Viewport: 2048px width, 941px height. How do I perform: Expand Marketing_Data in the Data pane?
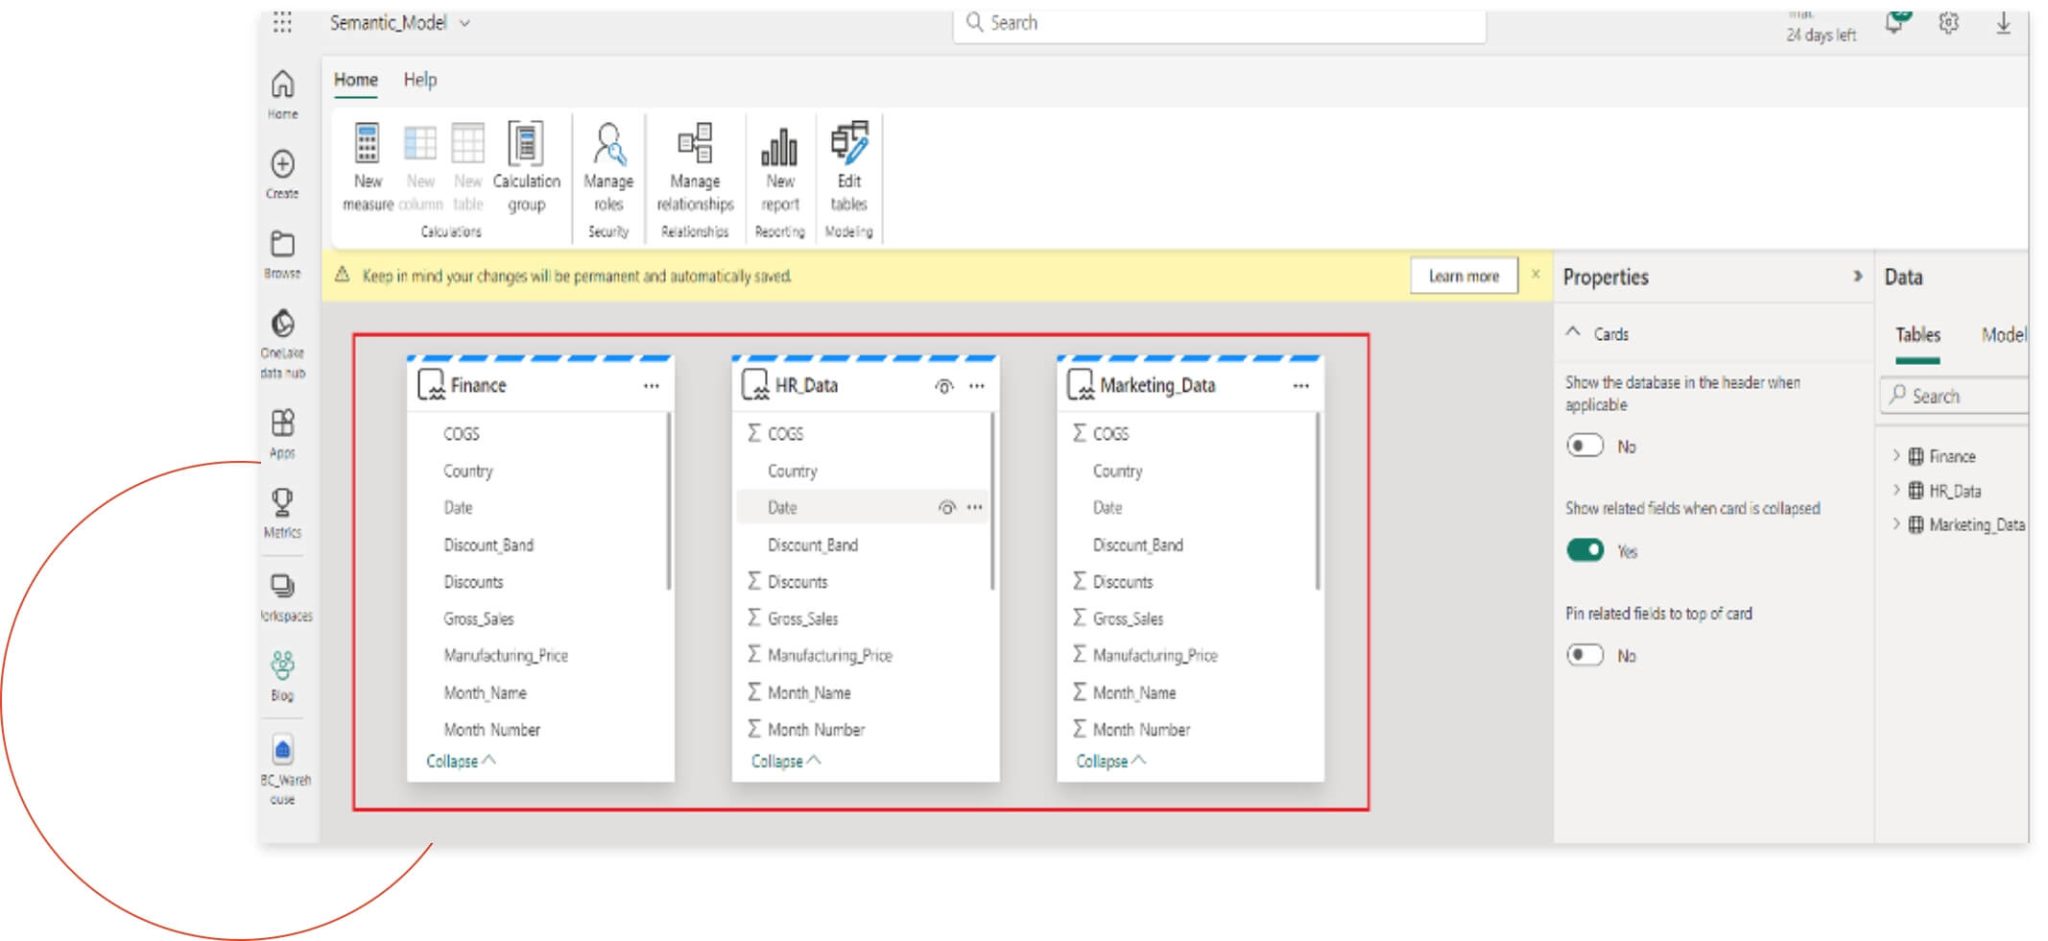click(x=1896, y=524)
